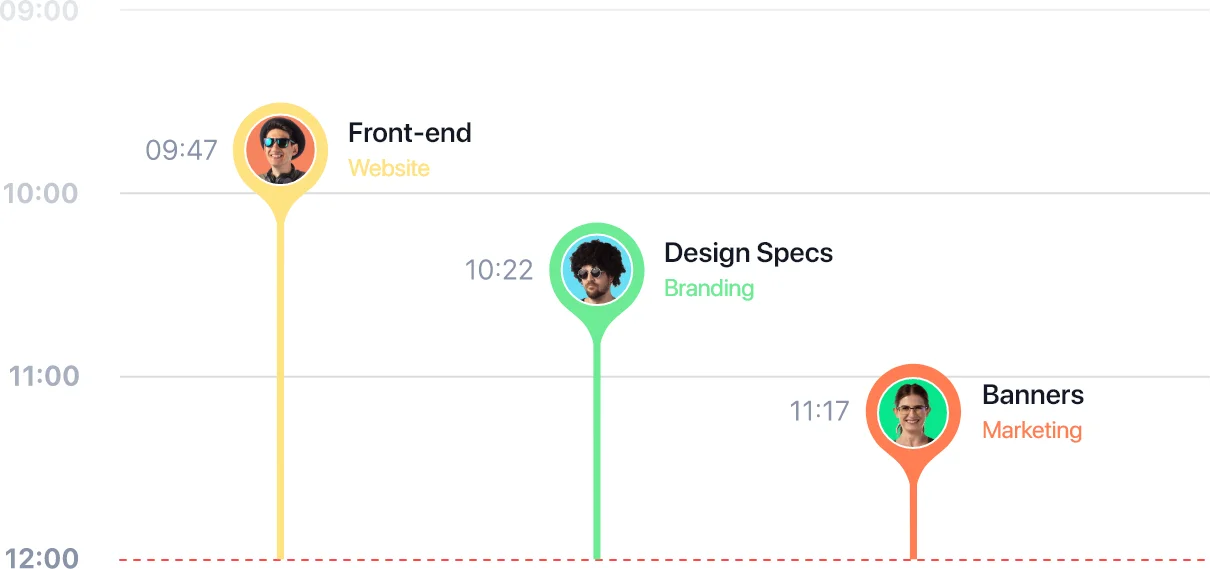Open the Banners avatar of woman with glasses
Viewport: 1211px width, 569px height.
[913, 412]
